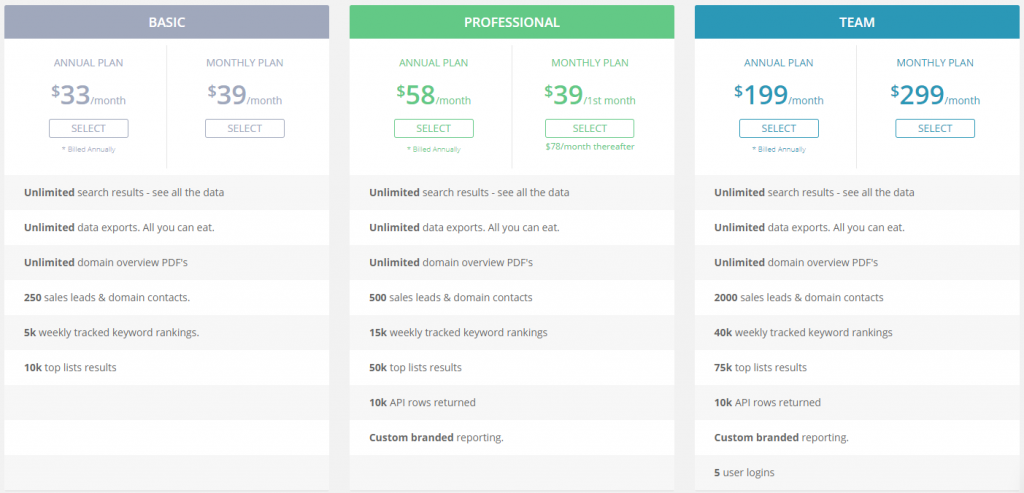Select the Team monthly plan at $299

point(935,128)
